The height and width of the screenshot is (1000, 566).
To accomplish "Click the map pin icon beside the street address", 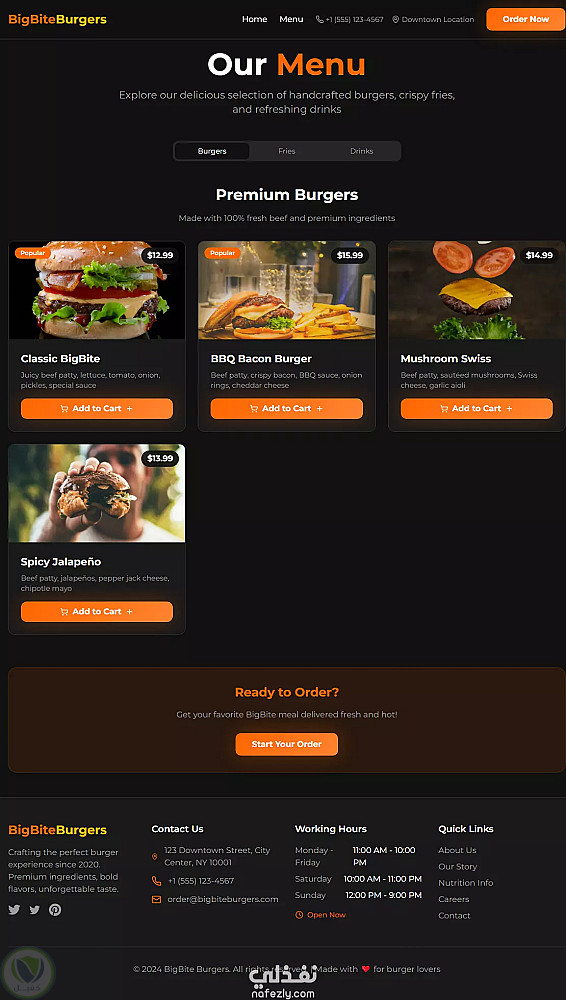I will [154, 857].
